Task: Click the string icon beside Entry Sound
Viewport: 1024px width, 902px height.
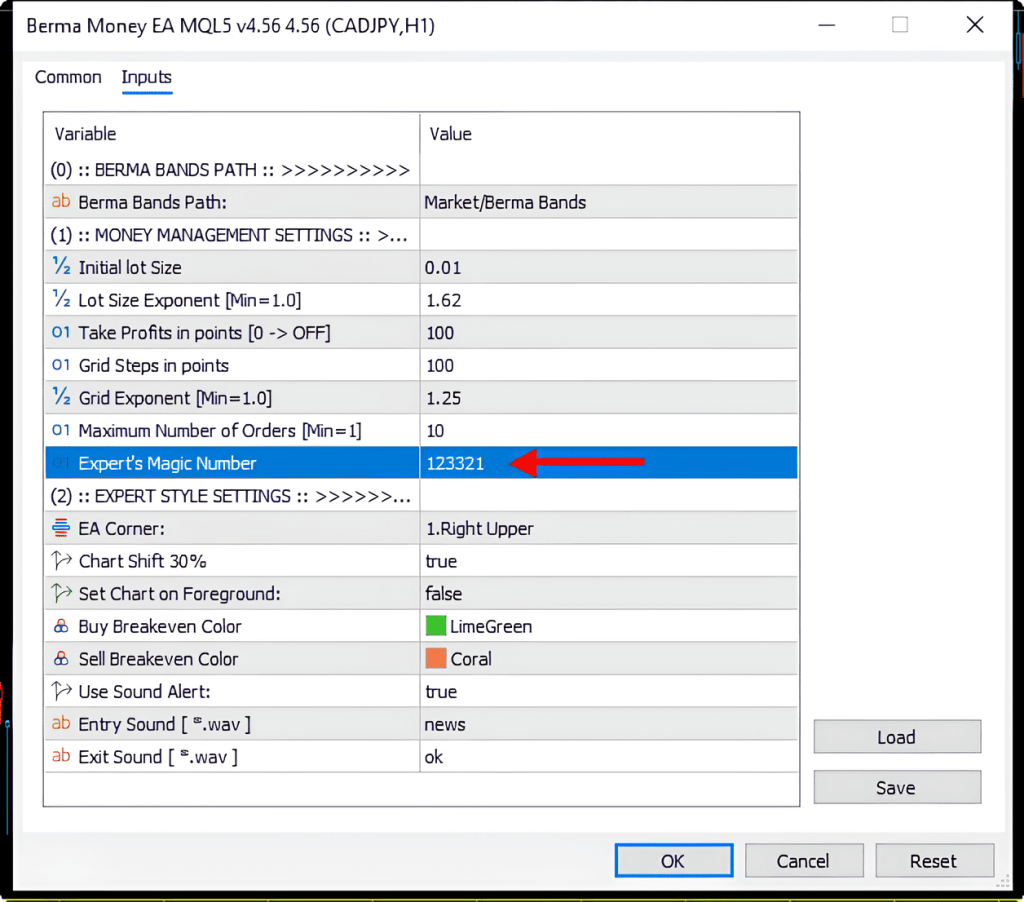Action: click(x=61, y=724)
